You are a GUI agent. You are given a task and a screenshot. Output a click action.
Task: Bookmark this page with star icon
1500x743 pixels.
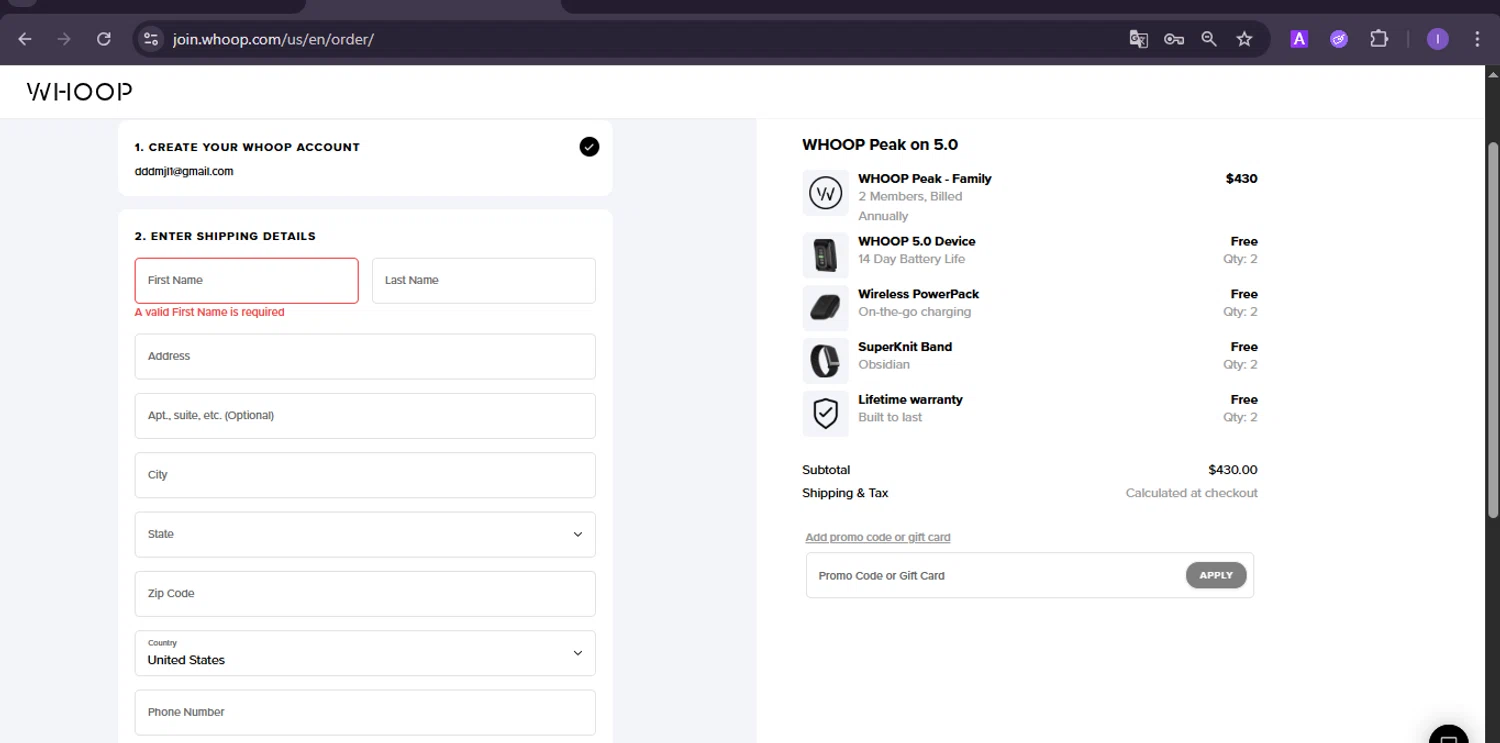tap(1244, 39)
